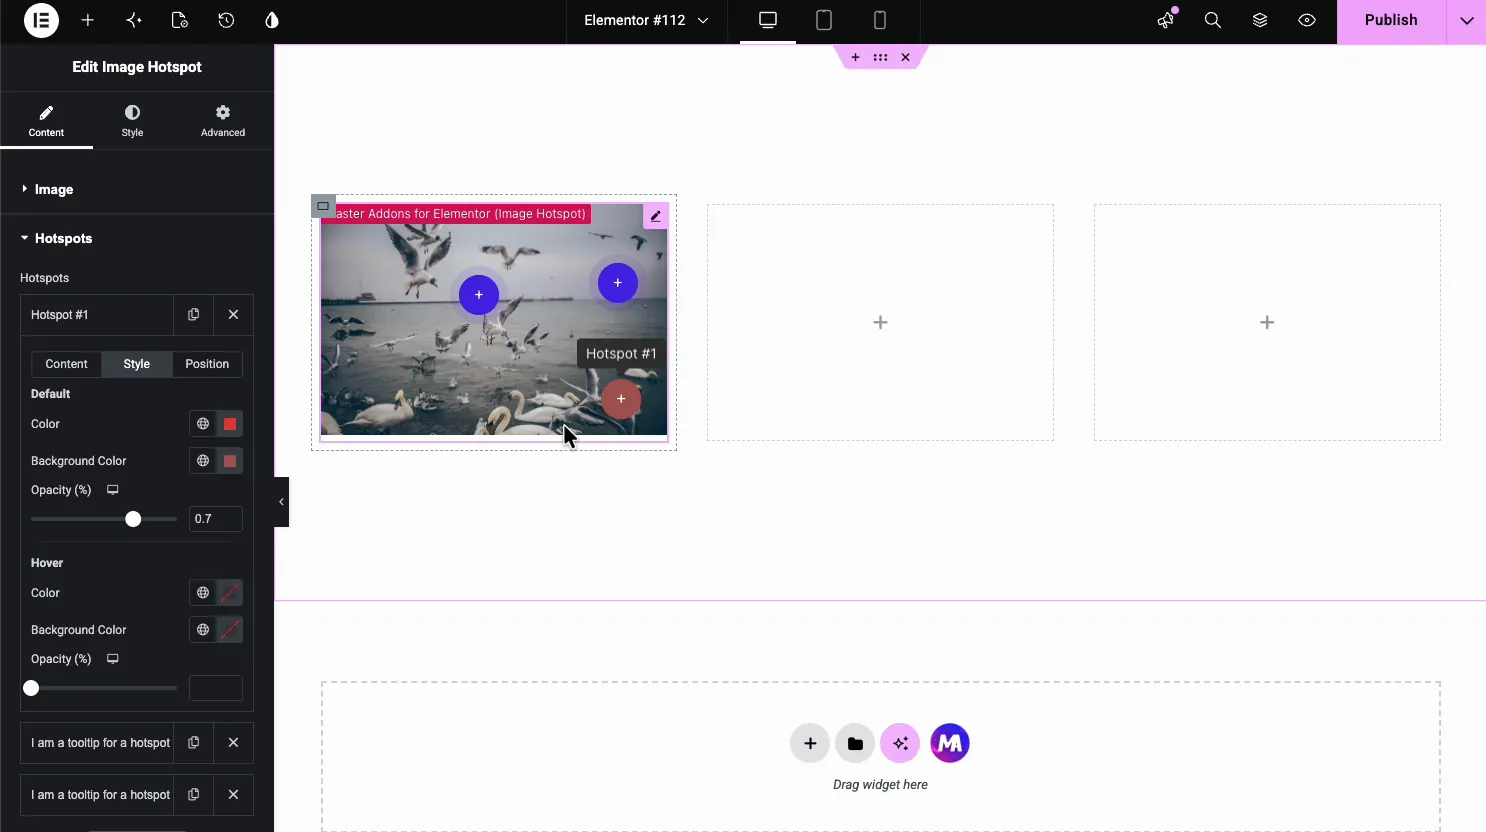The image size is (1486, 832).
Task: Open Page Settings document icon
Action: click(180, 20)
